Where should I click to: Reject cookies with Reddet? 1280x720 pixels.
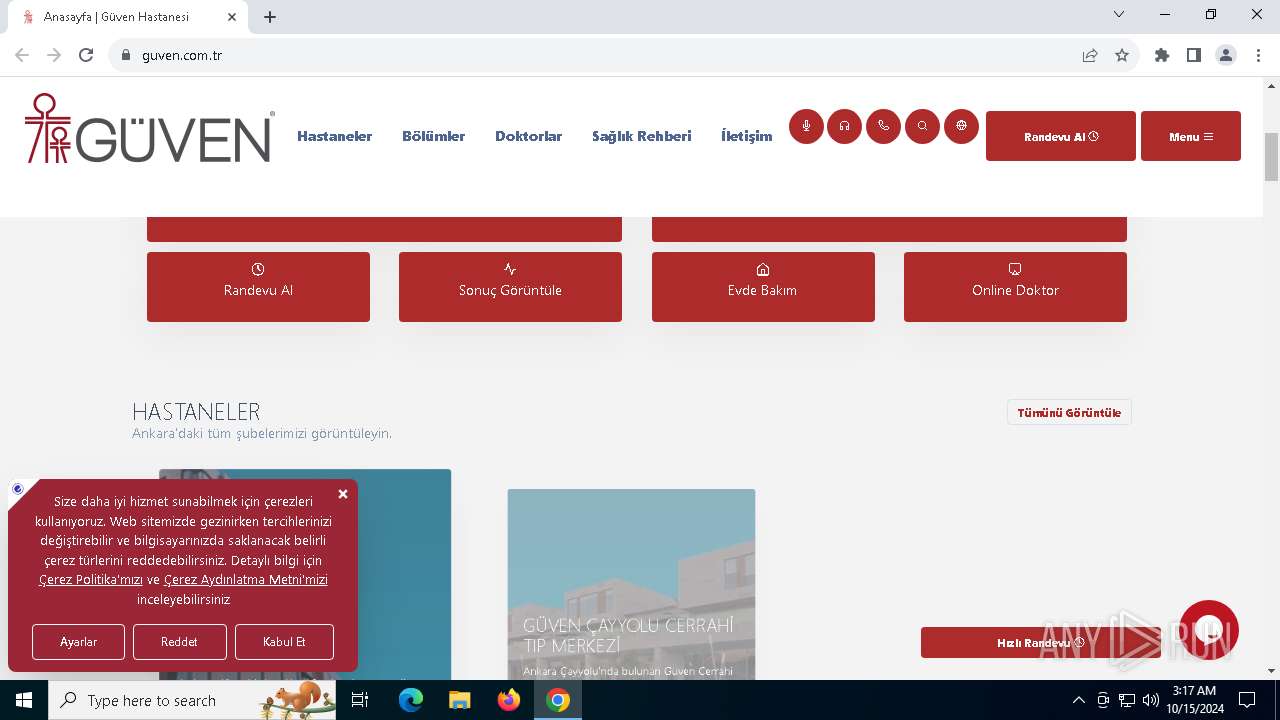click(x=179, y=642)
